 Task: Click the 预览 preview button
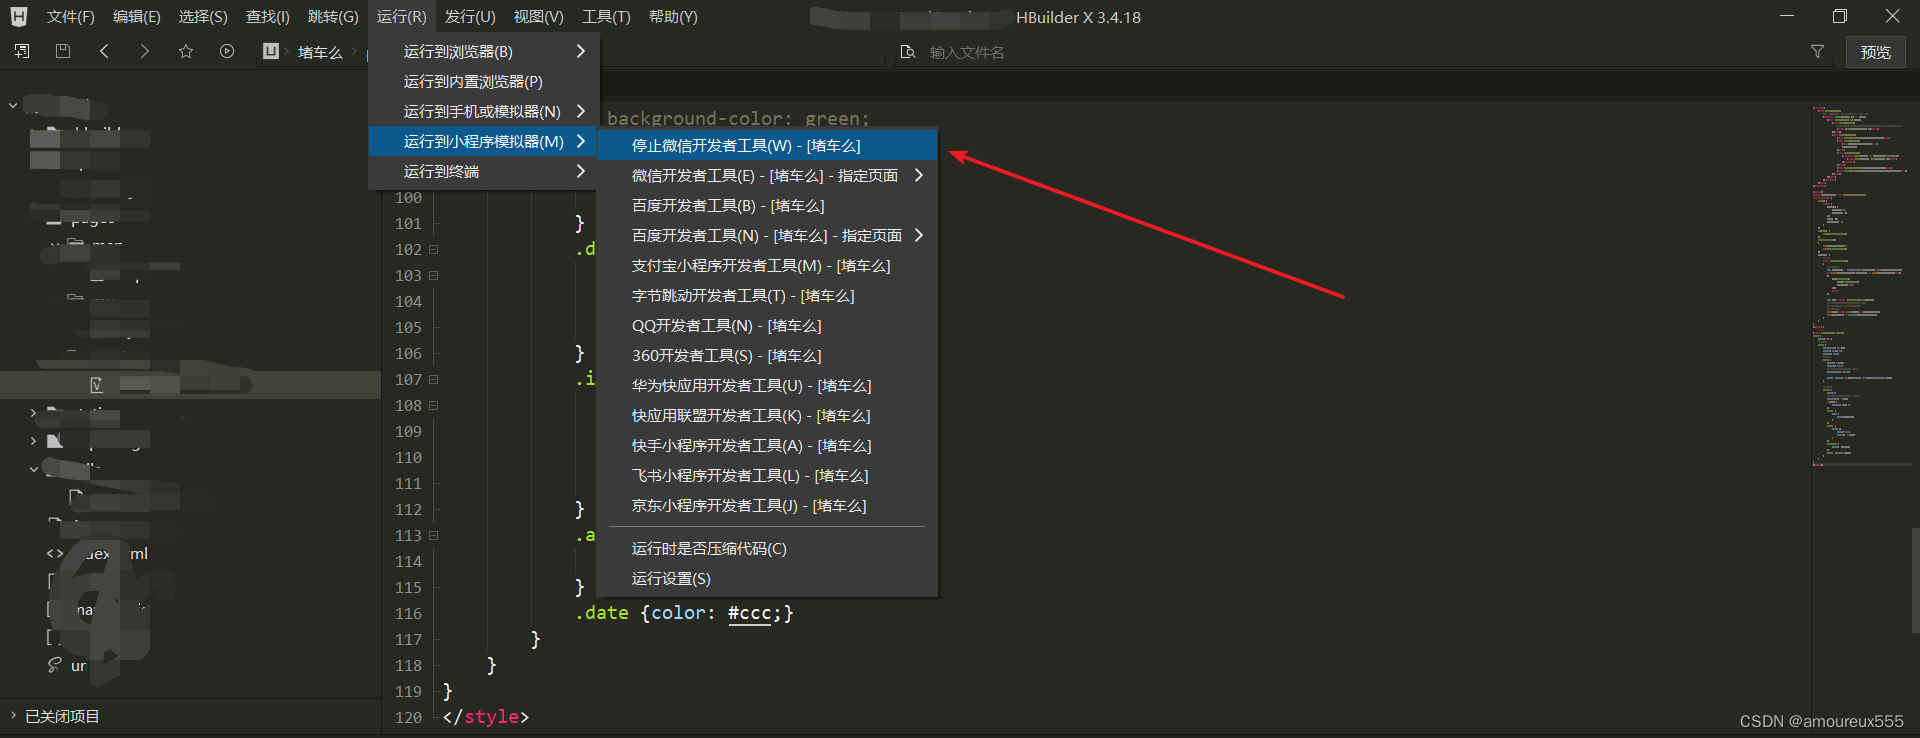1875,52
